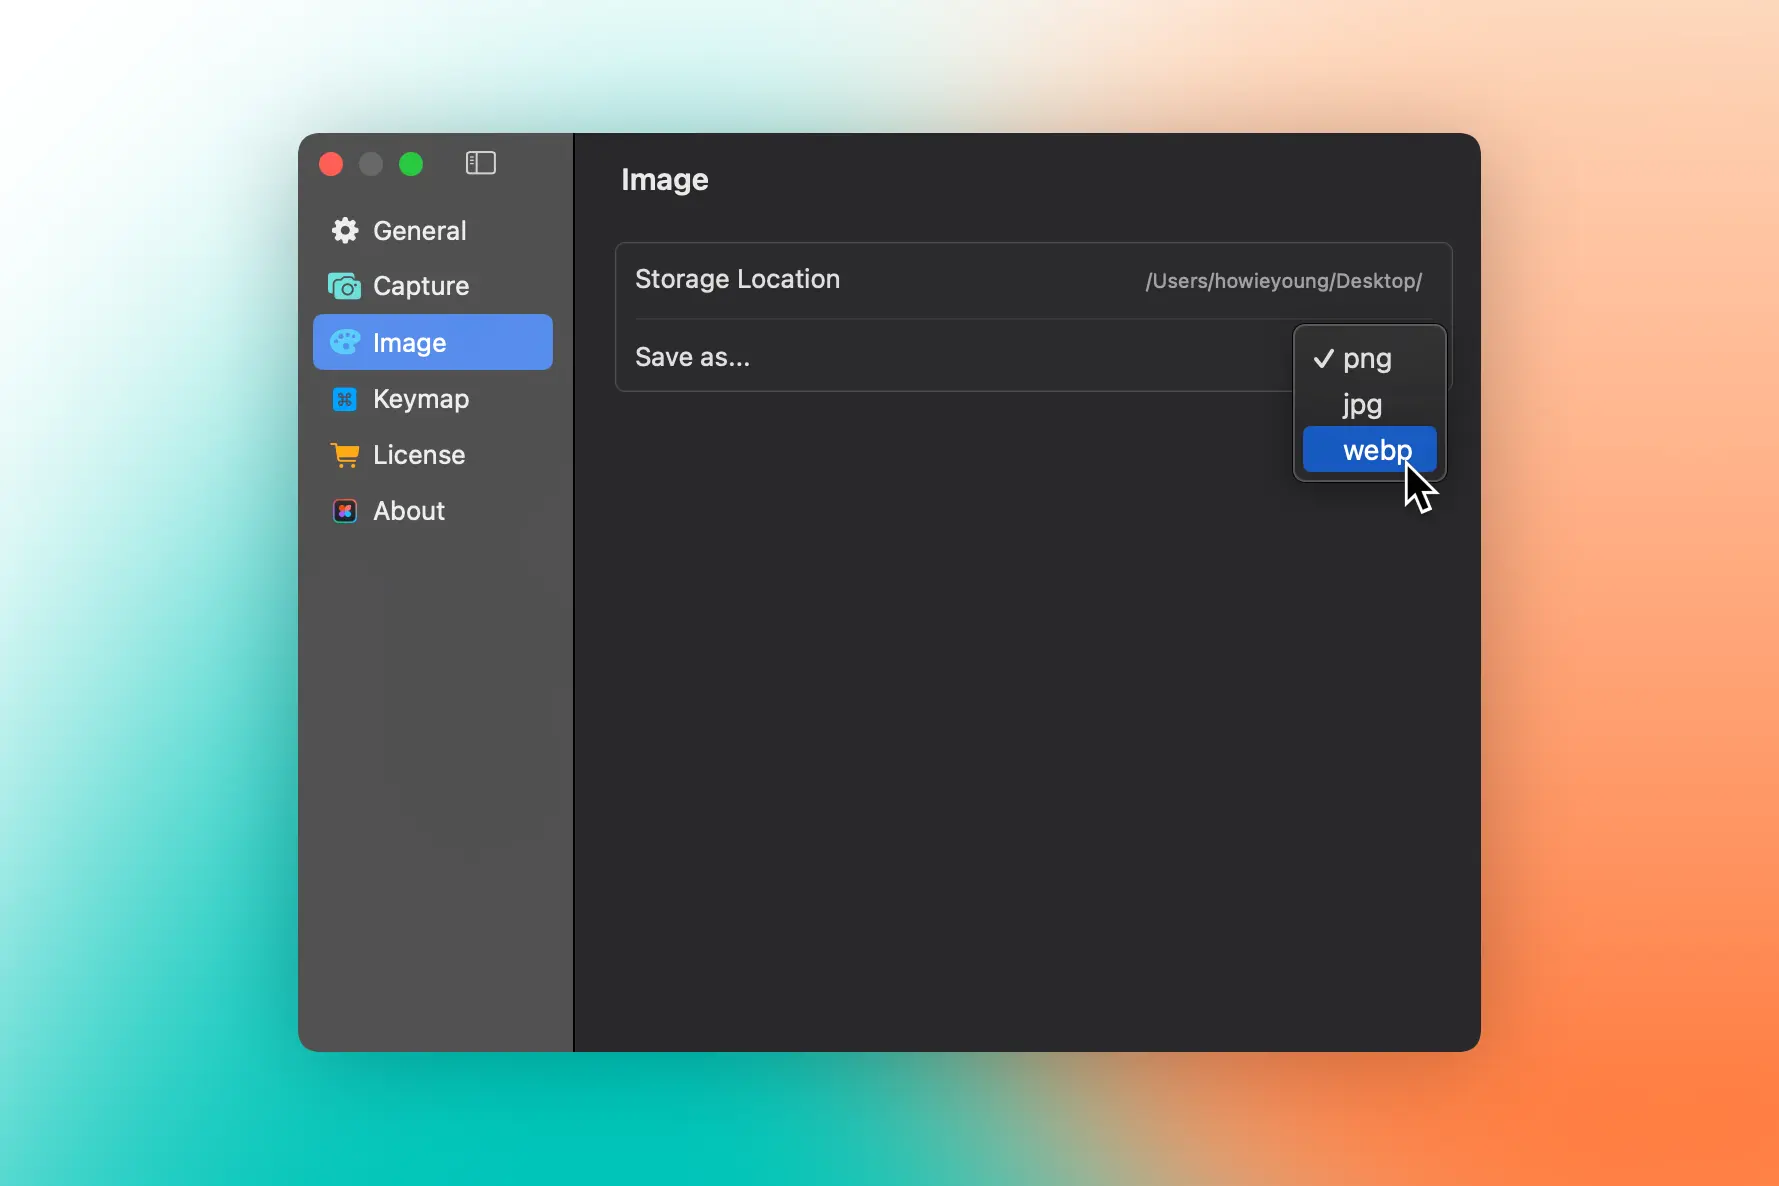Image resolution: width=1779 pixels, height=1186 pixels.
Task: Pick webp as the save format
Action: 1369,450
